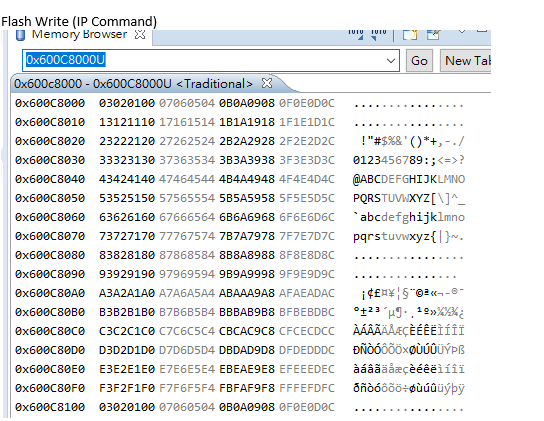Click hex cell FBFAF9F8

247,388
